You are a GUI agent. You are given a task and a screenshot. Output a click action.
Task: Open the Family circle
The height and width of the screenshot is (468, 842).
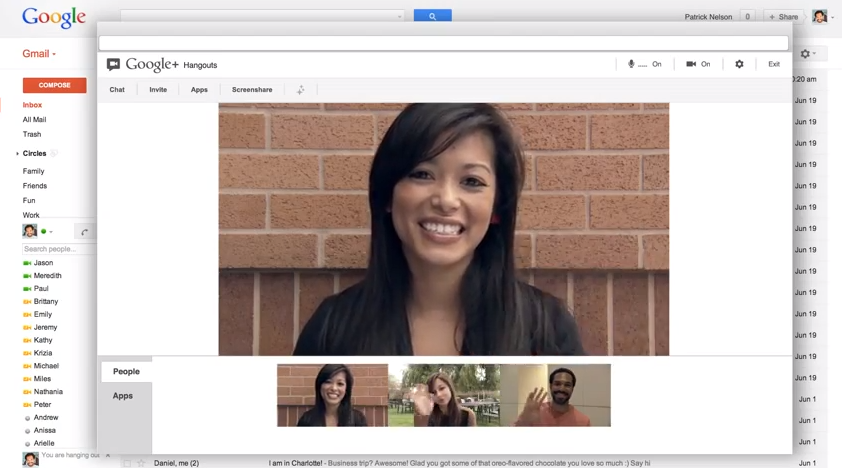(33, 171)
